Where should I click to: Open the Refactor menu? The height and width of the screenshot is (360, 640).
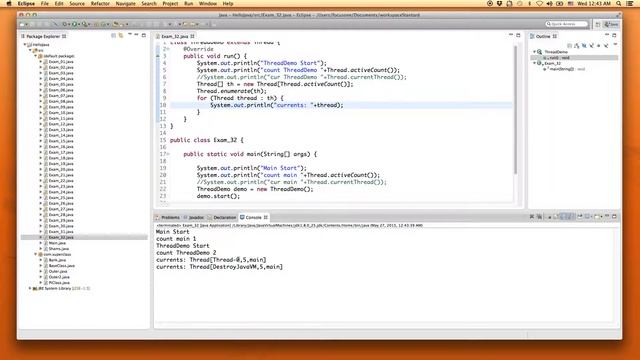pos(100,3)
